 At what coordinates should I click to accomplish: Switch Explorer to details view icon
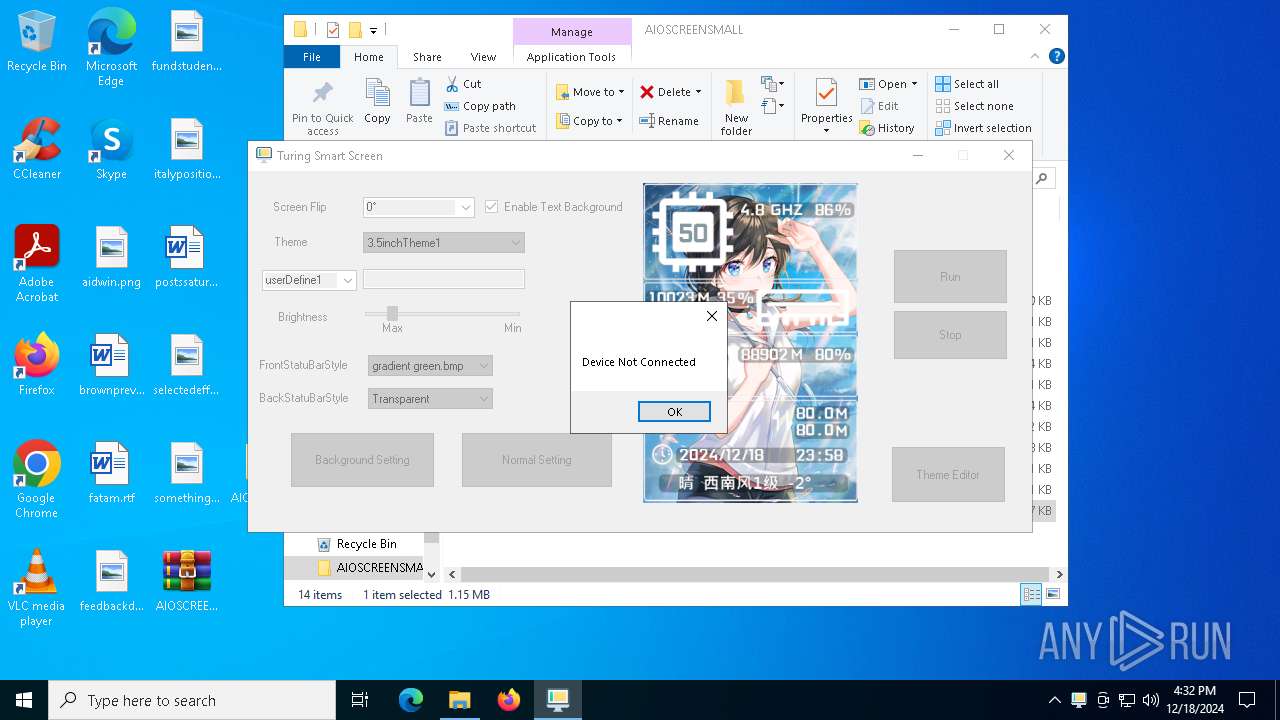coord(1030,595)
